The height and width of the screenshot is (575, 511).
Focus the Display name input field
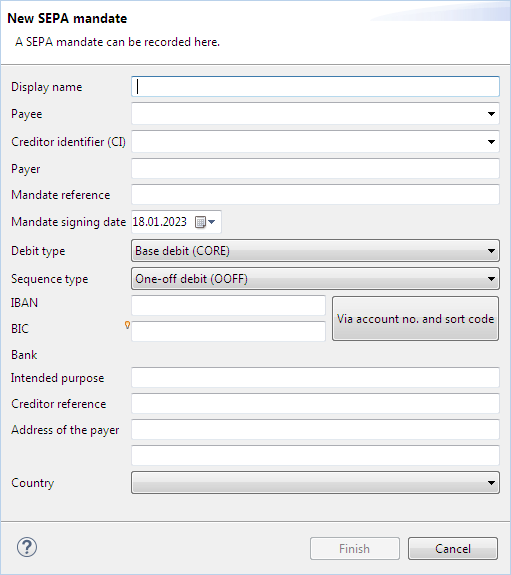pyautogui.click(x=315, y=87)
